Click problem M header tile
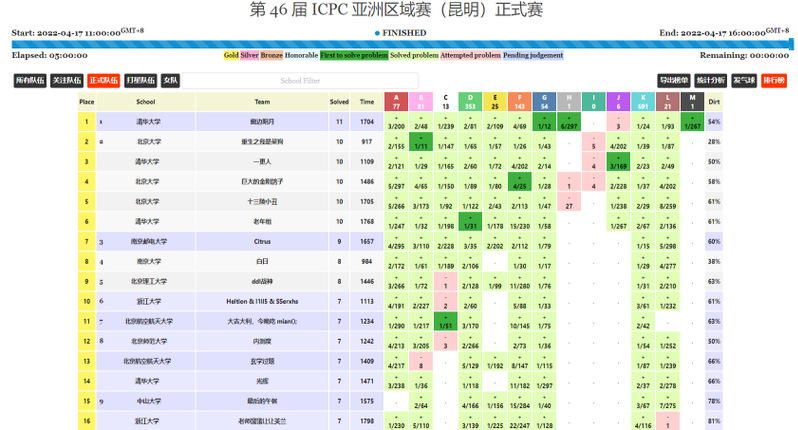The width and height of the screenshot is (798, 430). (x=691, y=101)
